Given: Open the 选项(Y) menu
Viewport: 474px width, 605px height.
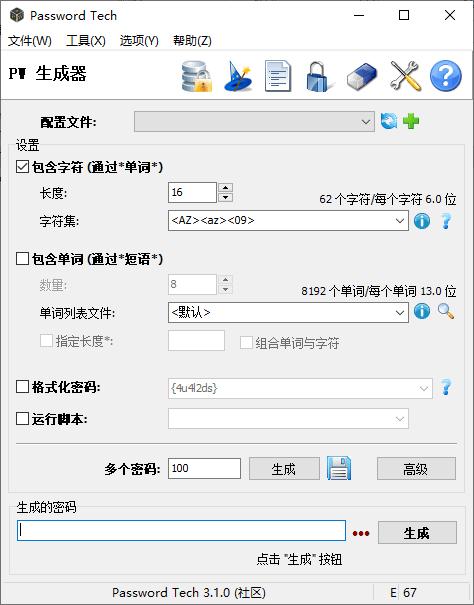Looking at the screenshot, I should click(139, 41).
